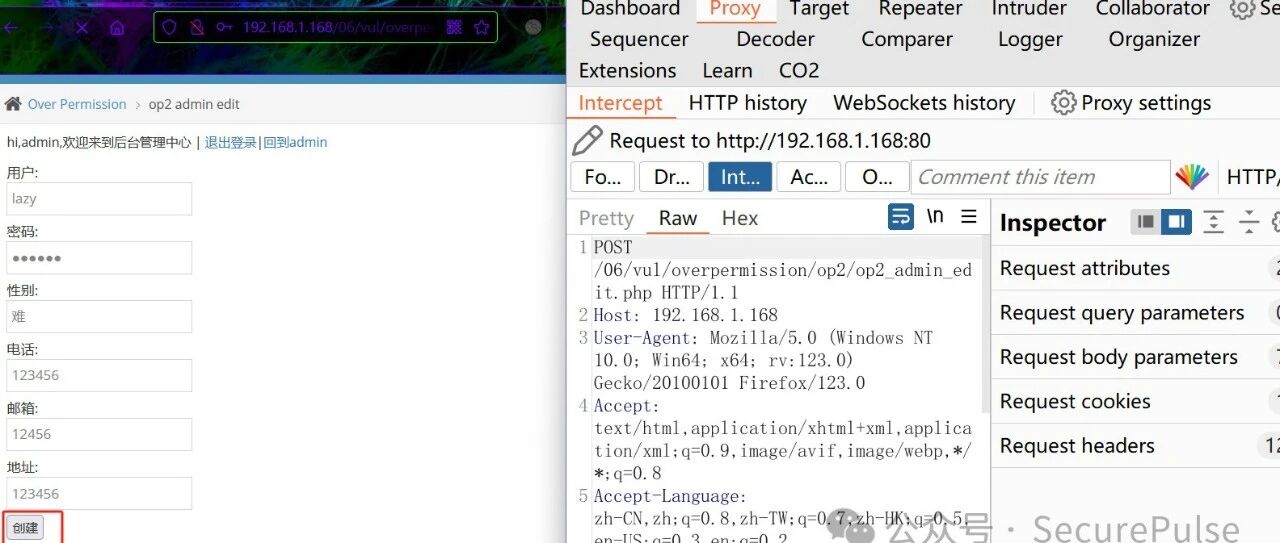Open the message editor hamburger menu

(969, 216)
